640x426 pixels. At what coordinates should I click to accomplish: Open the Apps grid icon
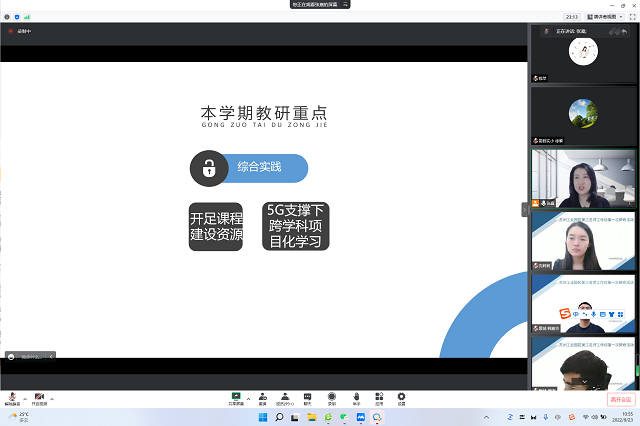coord(379,399)
